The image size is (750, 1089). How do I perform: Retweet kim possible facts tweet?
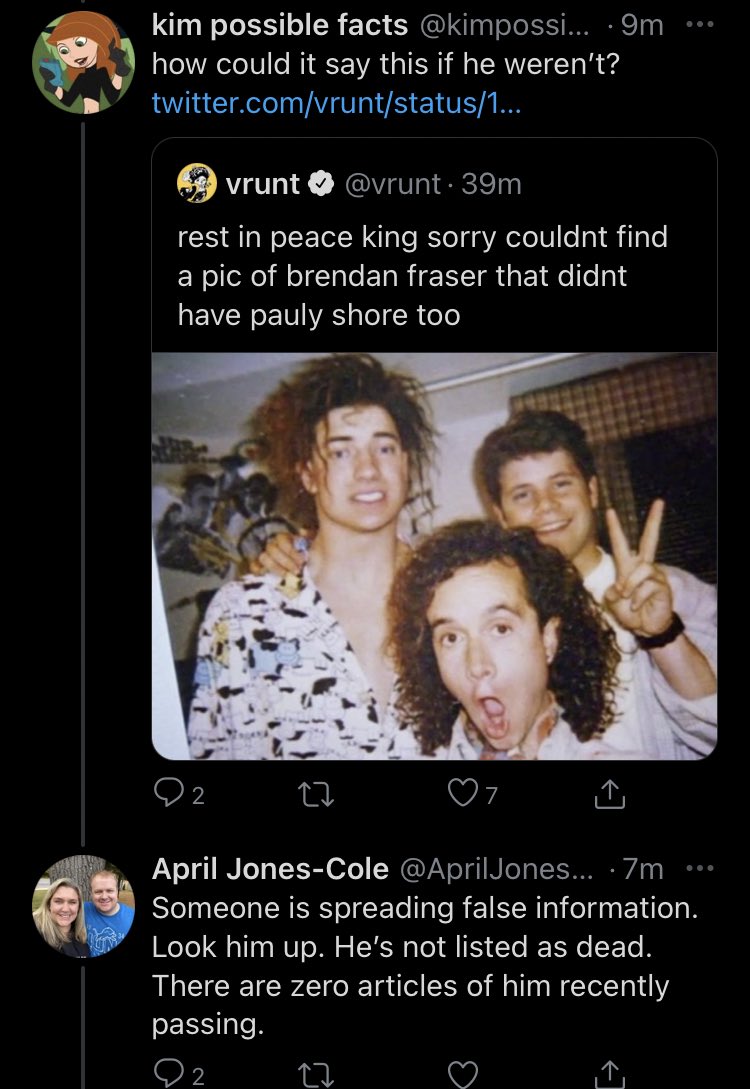pyautogui.click(x=317, y=793)
